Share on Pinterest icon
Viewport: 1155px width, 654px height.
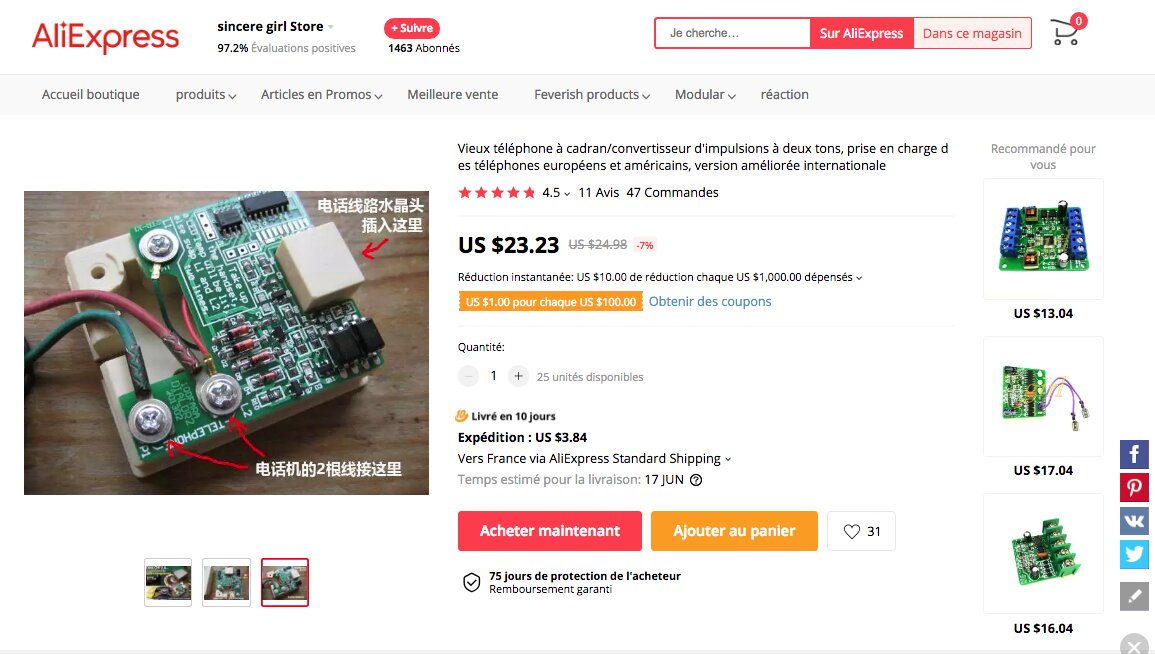[1134, 488]
